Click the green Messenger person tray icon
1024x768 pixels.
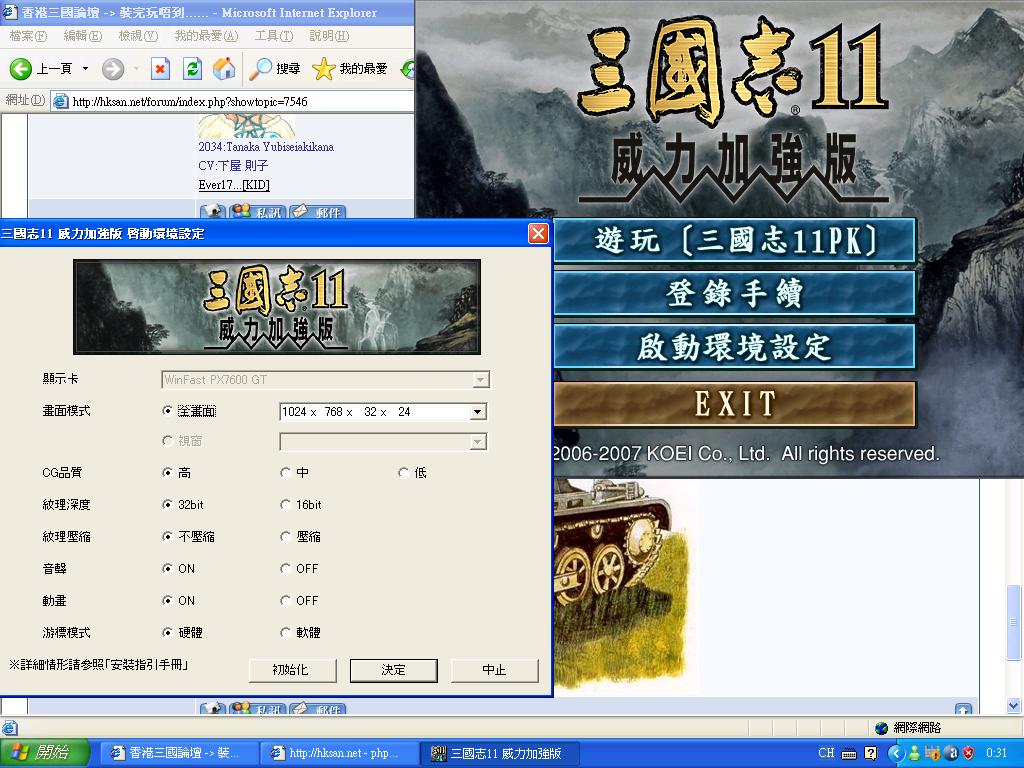tap(914, 753)
